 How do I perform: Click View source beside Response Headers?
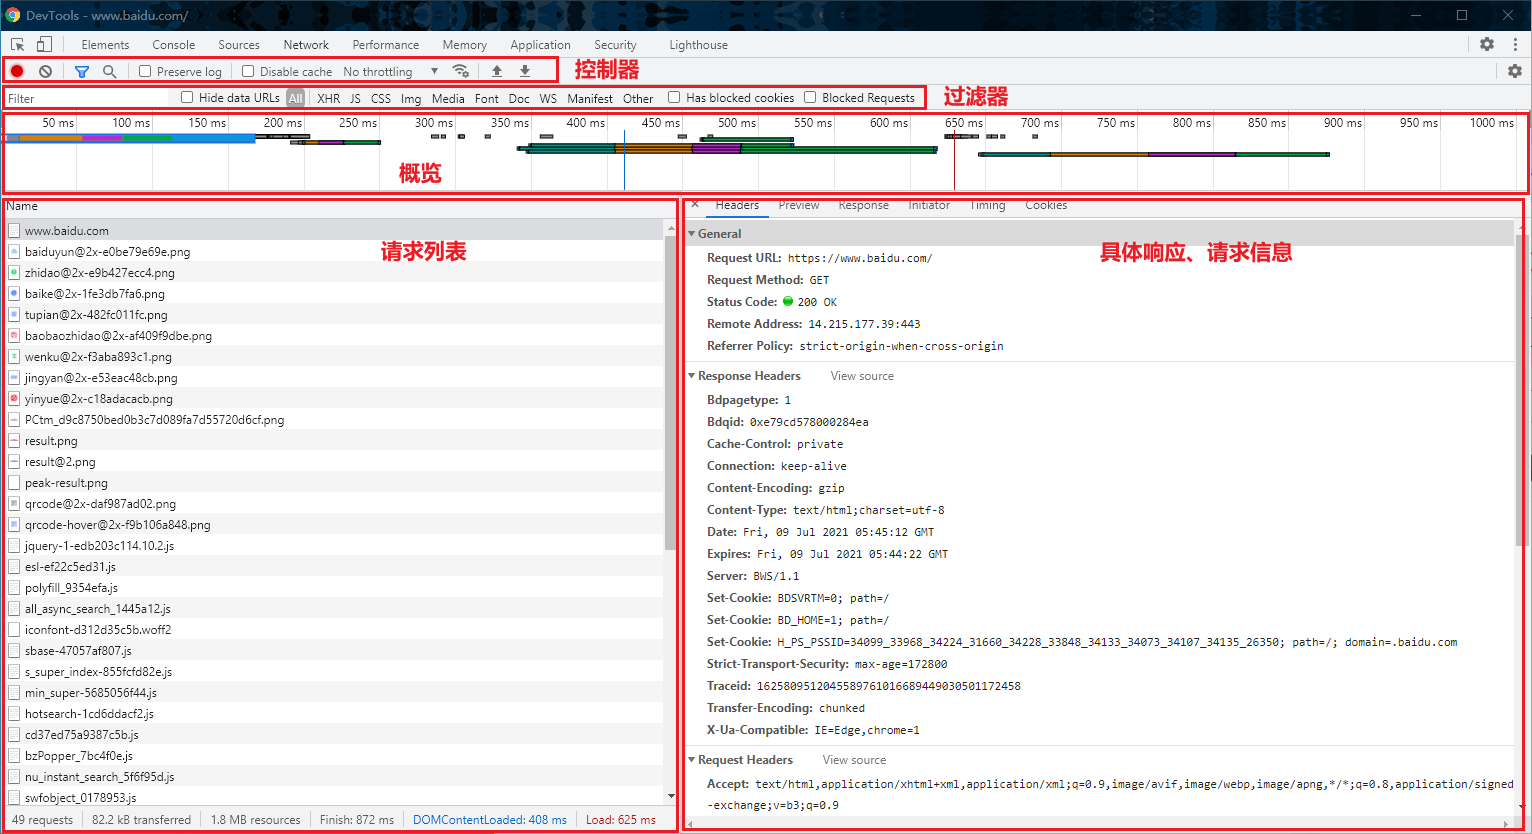pos(862,376)
